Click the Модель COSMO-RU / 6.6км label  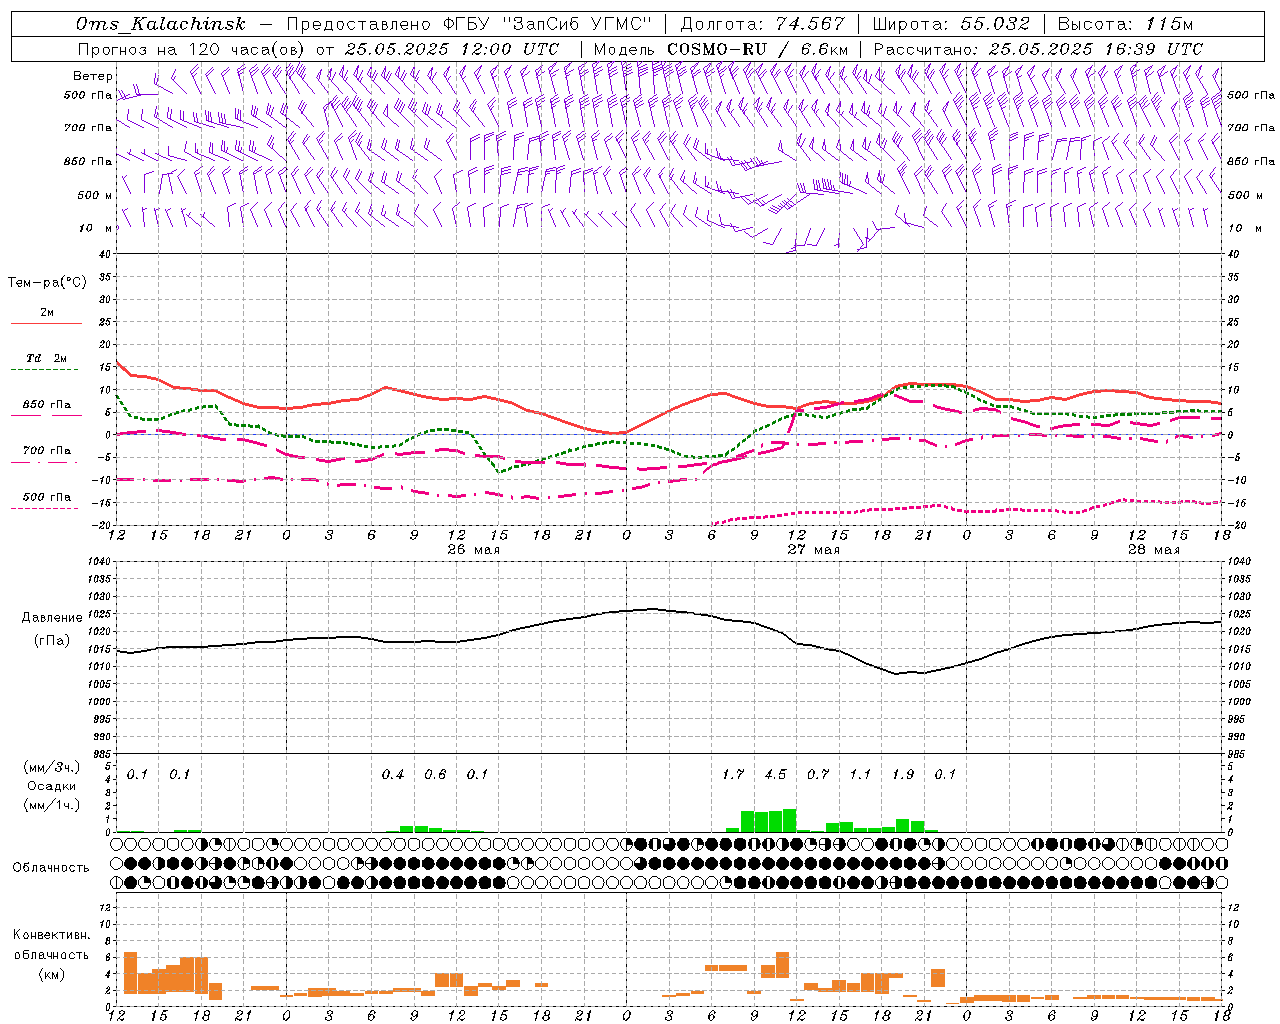pyautogui.click(x=721, y=49)
